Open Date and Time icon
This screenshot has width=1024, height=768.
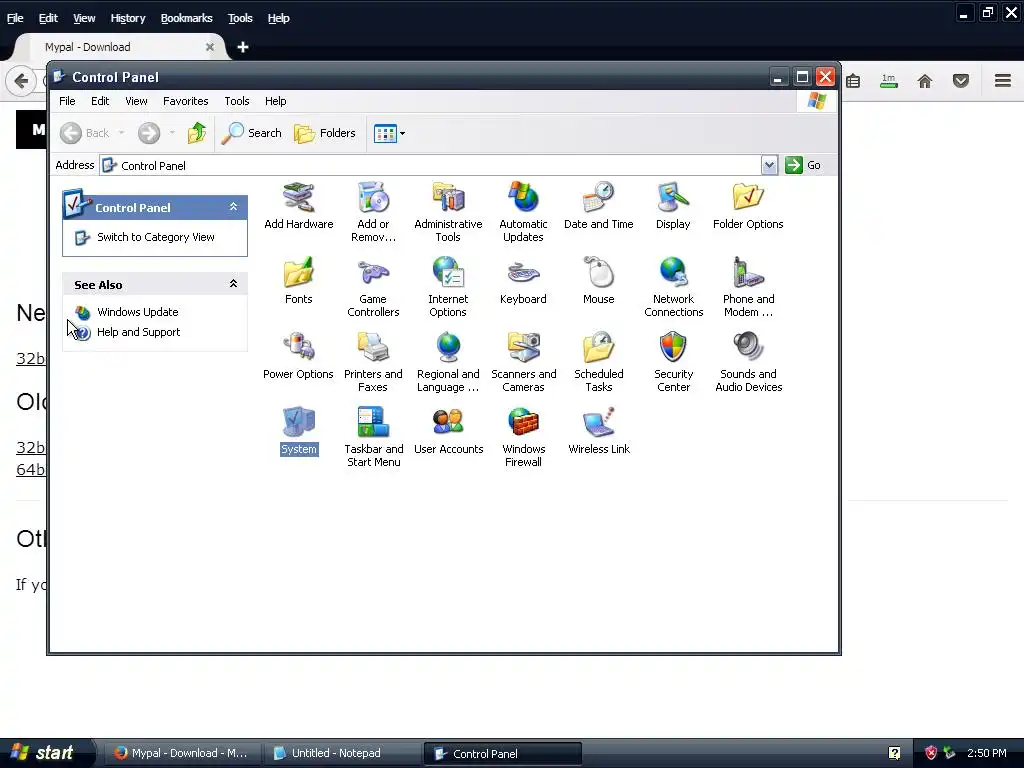point(598,206)
